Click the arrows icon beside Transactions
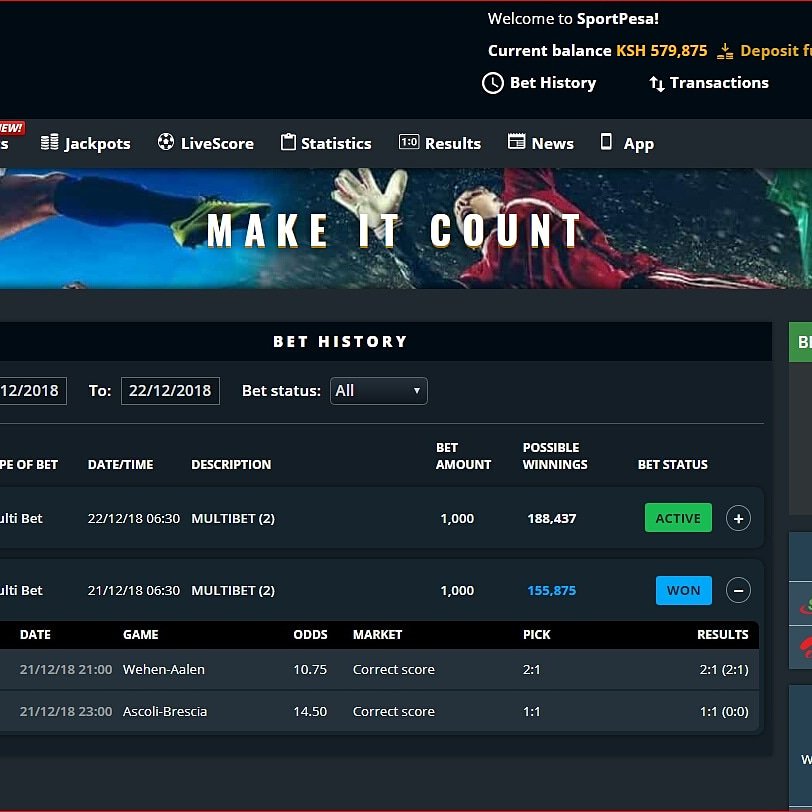The image size is (812, 812). pyautogui.click(x=657, y=83)
